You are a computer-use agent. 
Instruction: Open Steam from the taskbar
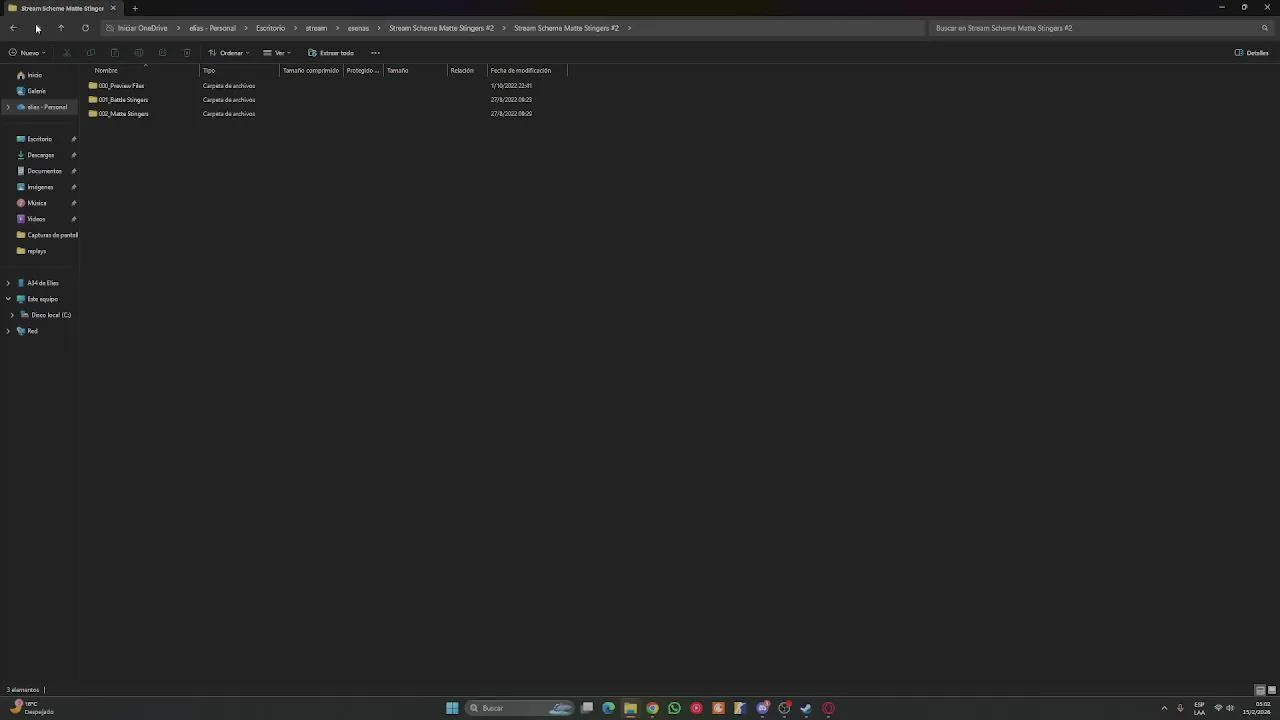click(x=806, y=708)
